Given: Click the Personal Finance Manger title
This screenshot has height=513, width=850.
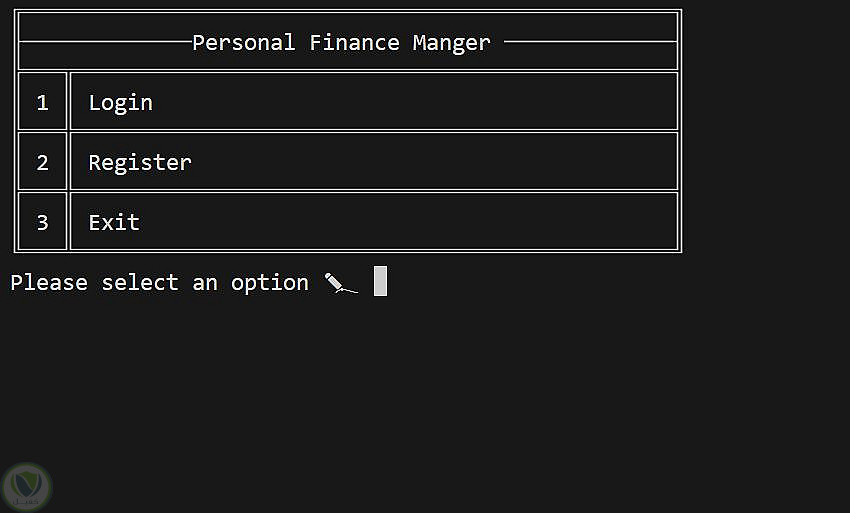Looking at the screenshot, I should click(341, 43).
